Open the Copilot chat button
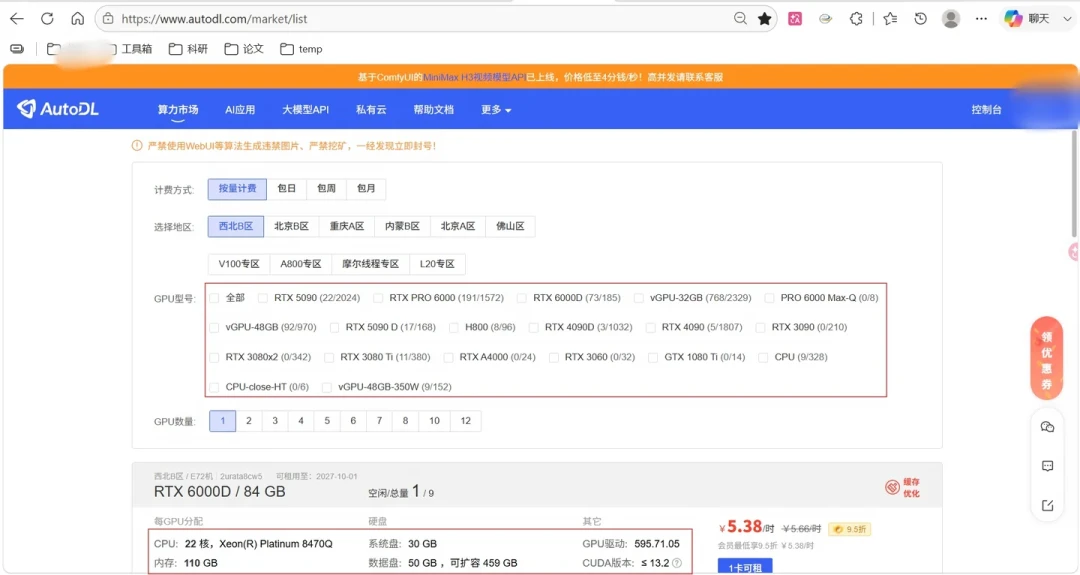1080x575 pixels. [1027, 19]
